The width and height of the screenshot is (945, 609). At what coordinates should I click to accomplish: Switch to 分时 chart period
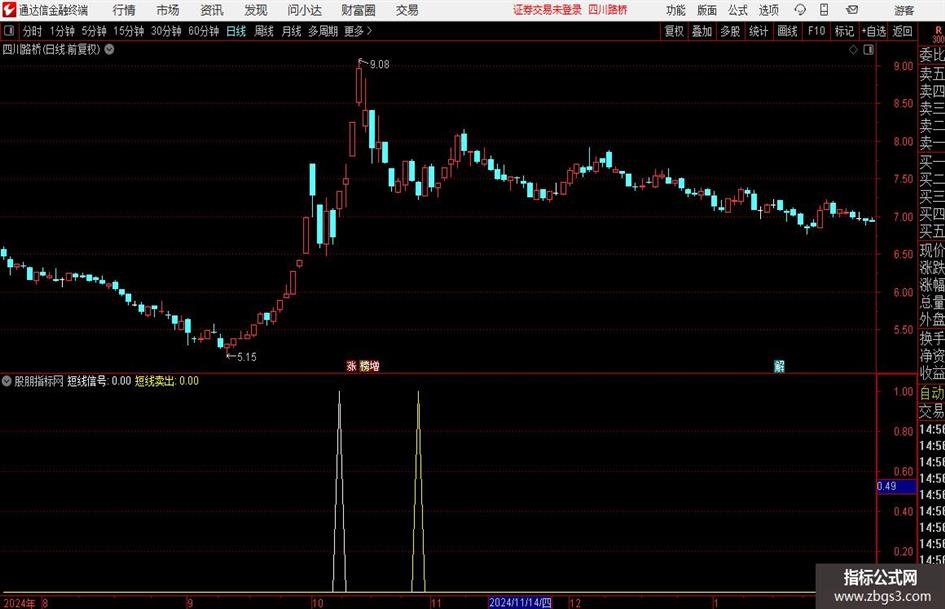click(x=33, y=31)
